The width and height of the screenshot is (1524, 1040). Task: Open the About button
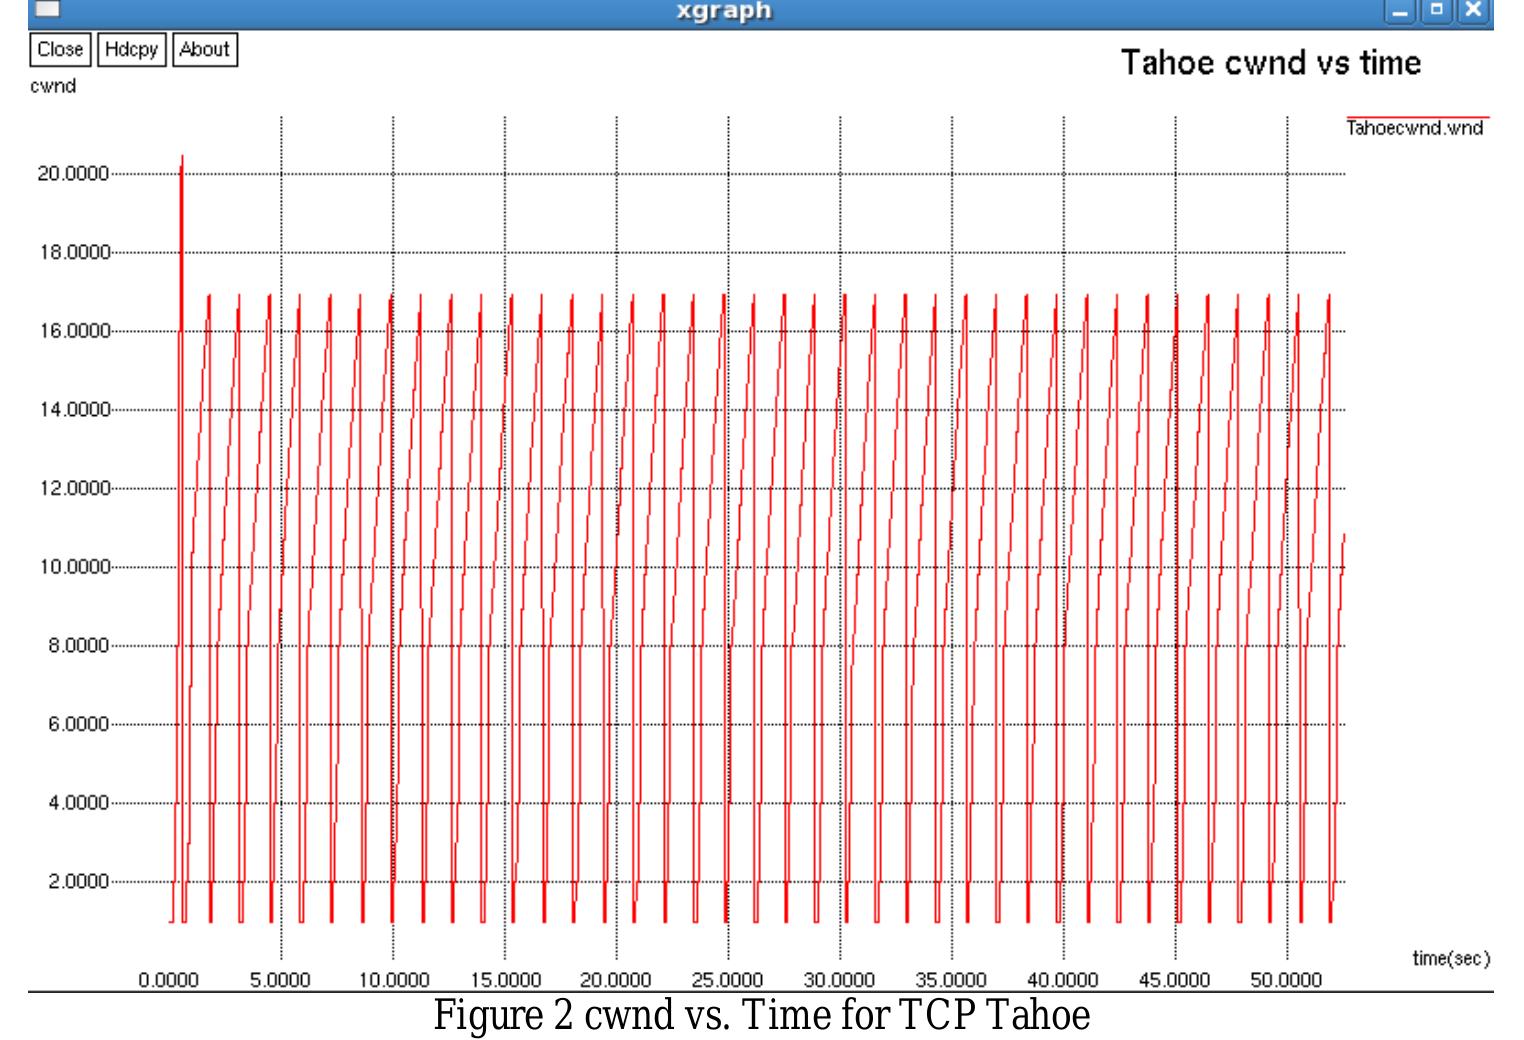[205, 49]
